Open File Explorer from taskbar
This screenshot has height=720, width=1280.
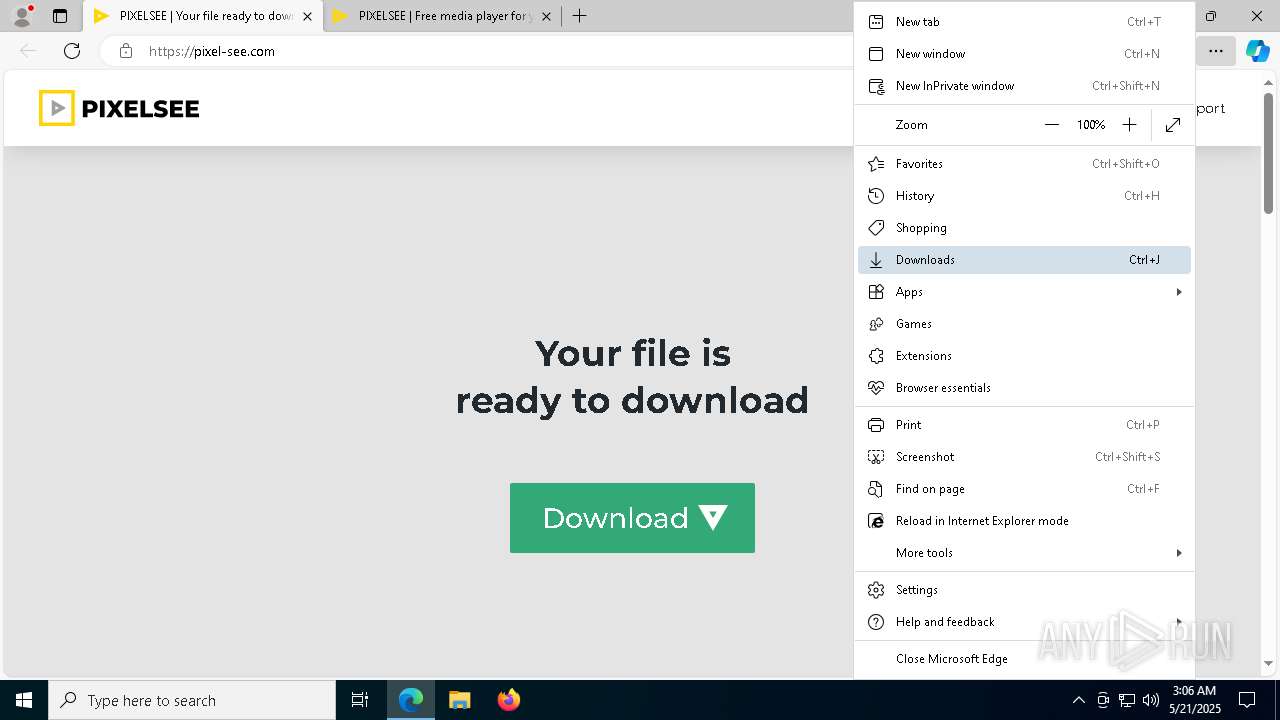click(459, 700)
